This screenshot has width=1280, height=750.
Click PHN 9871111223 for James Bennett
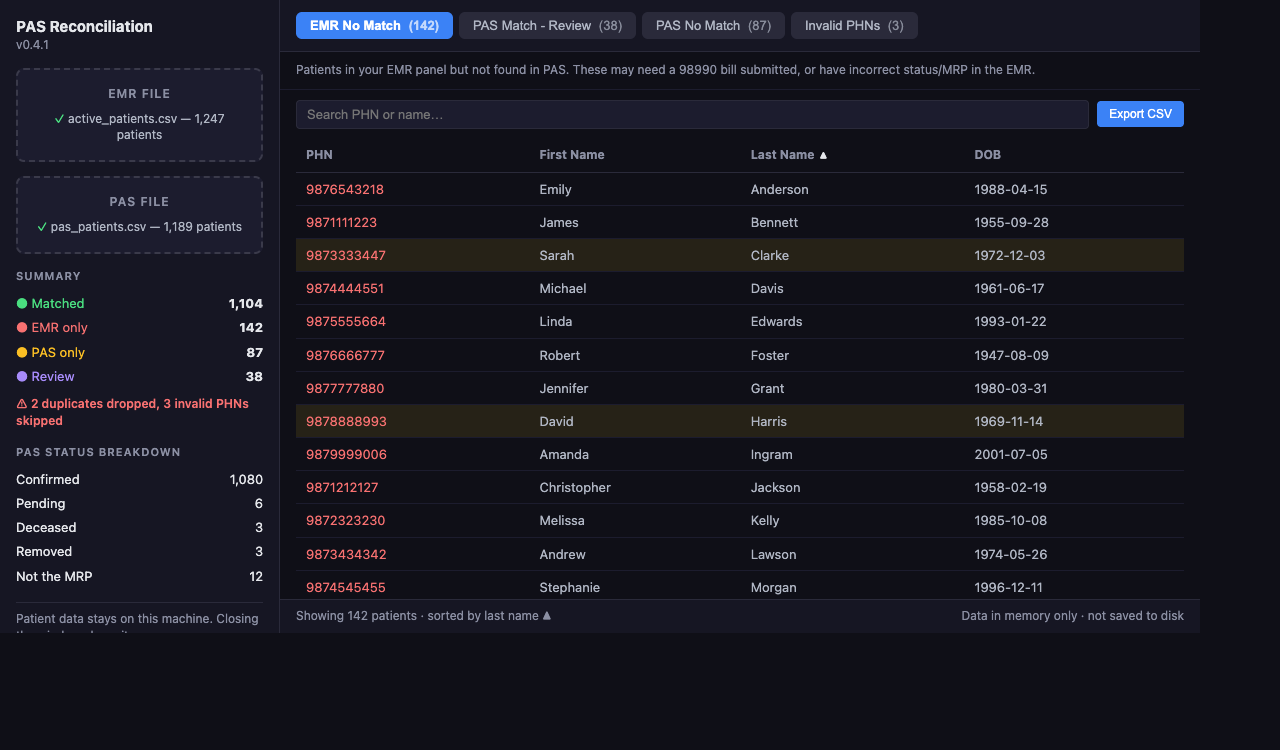pyautogui.click(x=341, y=222)
